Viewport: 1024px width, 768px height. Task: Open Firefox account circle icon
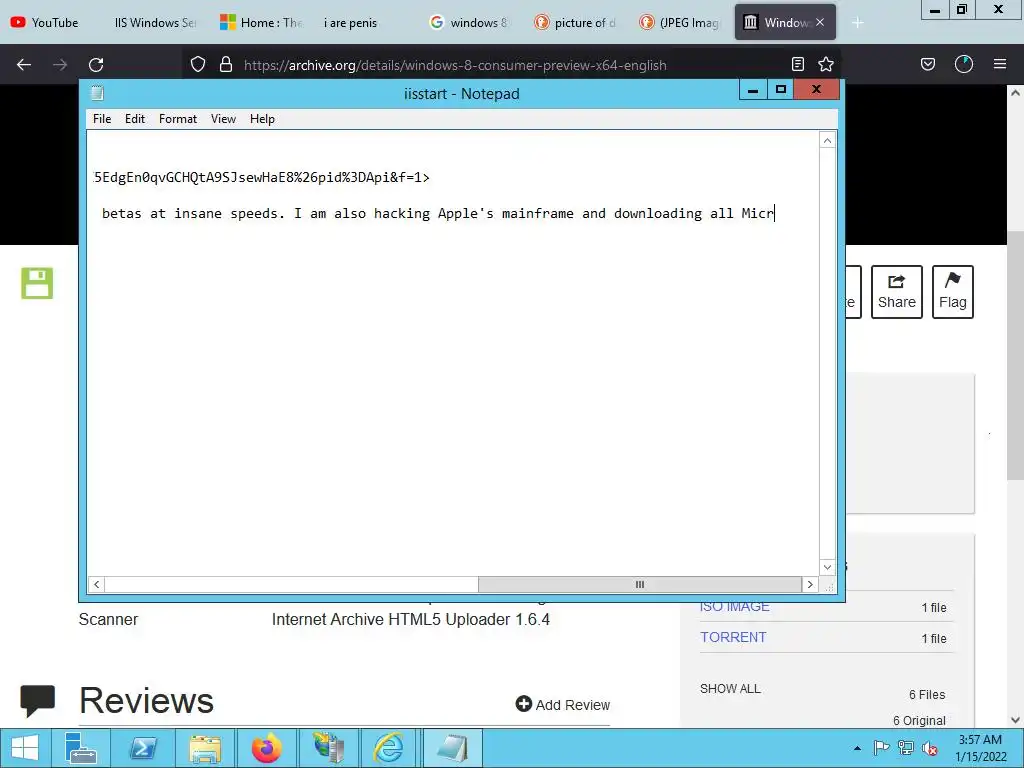click(964, 64)
